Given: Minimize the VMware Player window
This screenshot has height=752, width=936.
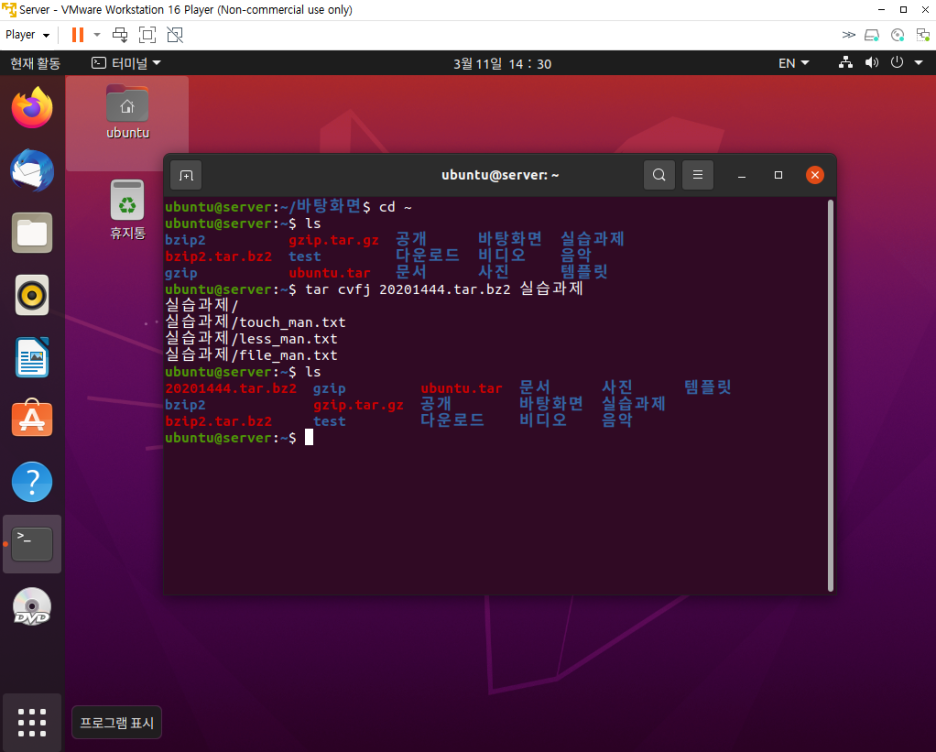Looking at the screenshot, I should 881,10.
